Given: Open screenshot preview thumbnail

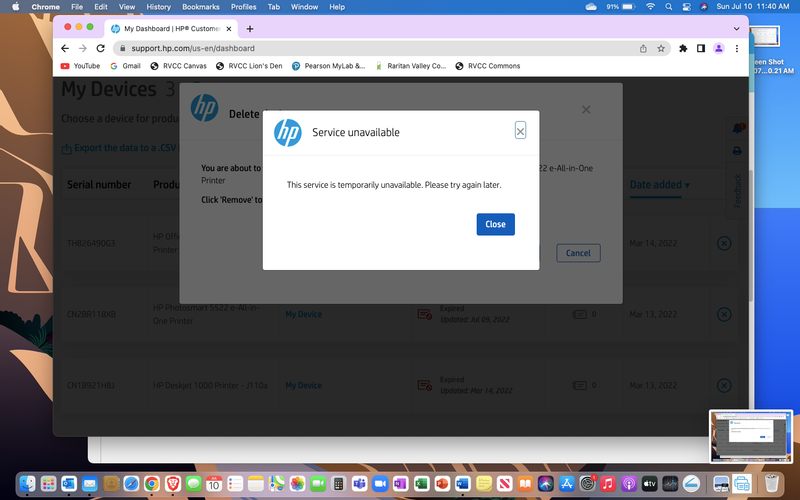Looking at the screenshot, I should [x=751, y=436].
